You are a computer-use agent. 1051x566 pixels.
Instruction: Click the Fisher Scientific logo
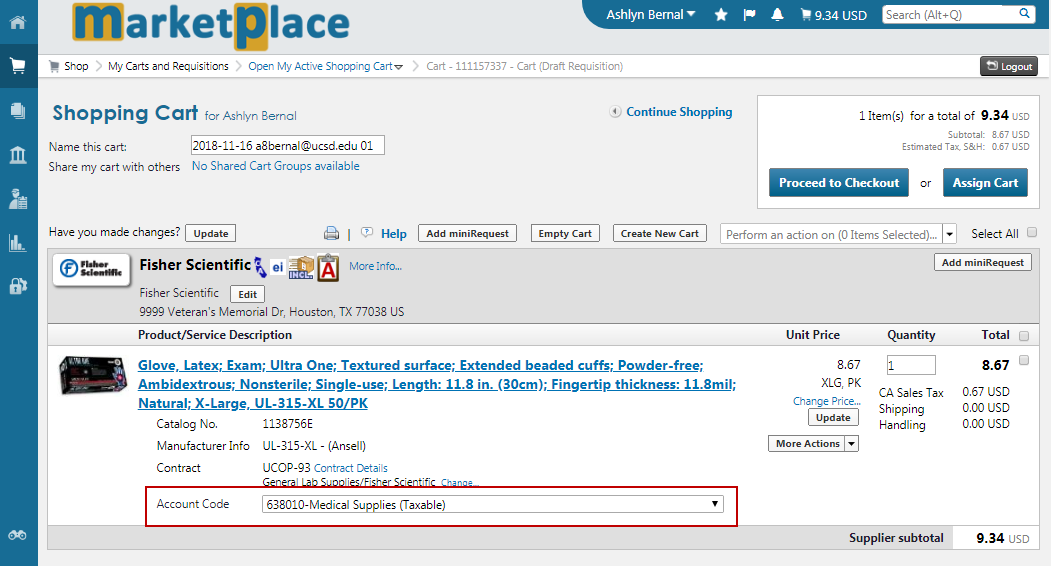click(x=91, y=269)
